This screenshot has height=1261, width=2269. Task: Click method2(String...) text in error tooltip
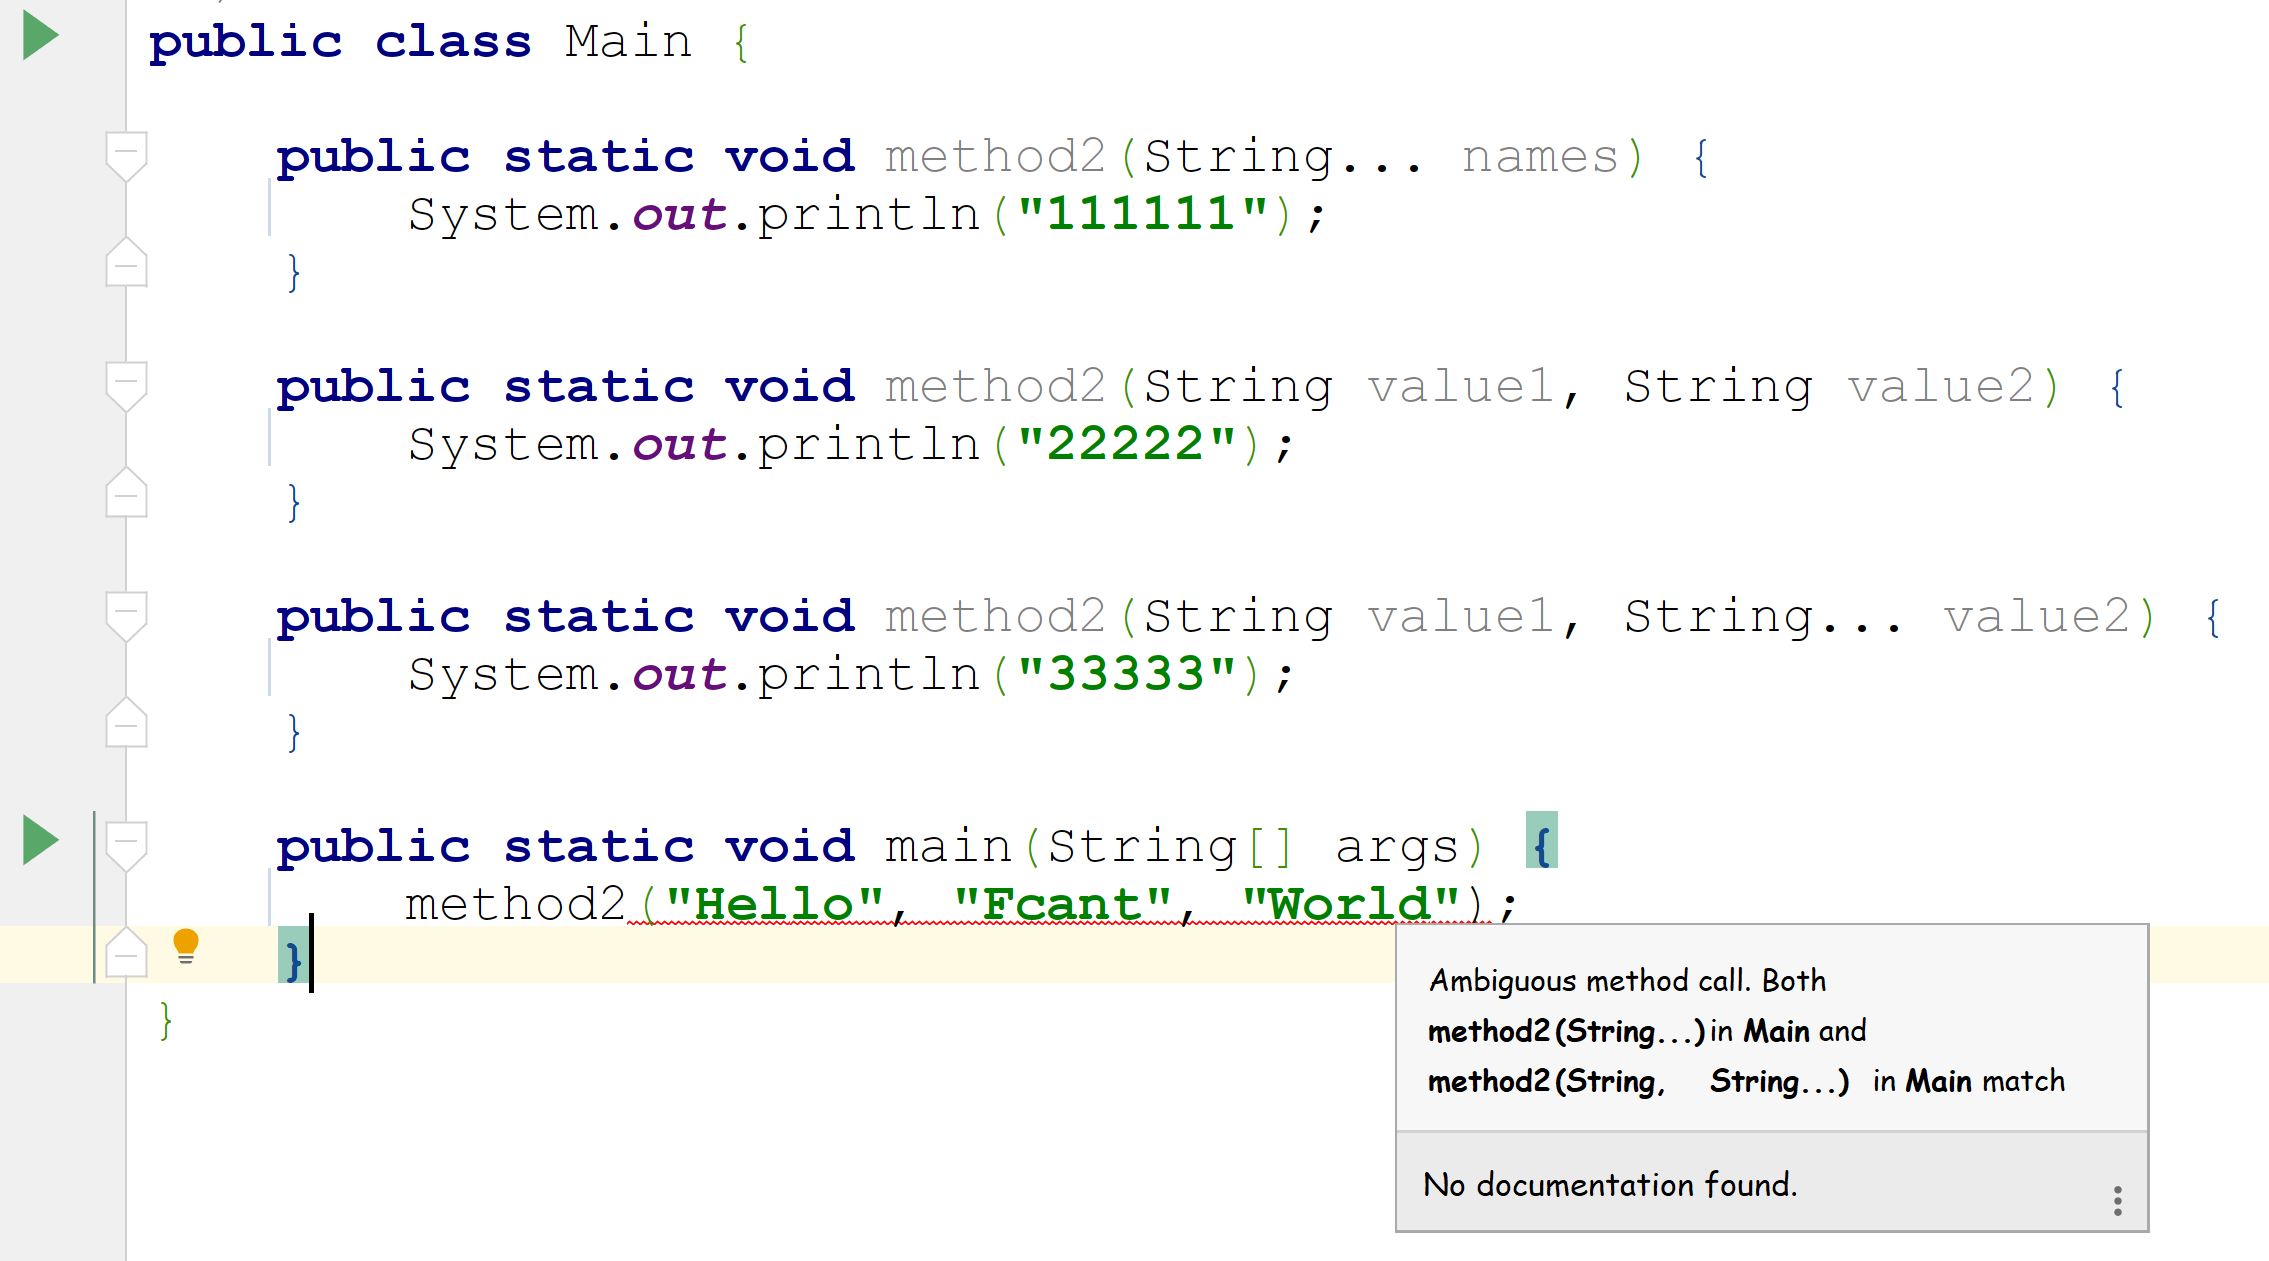pyautogui.click(x=1566, y=1031)
